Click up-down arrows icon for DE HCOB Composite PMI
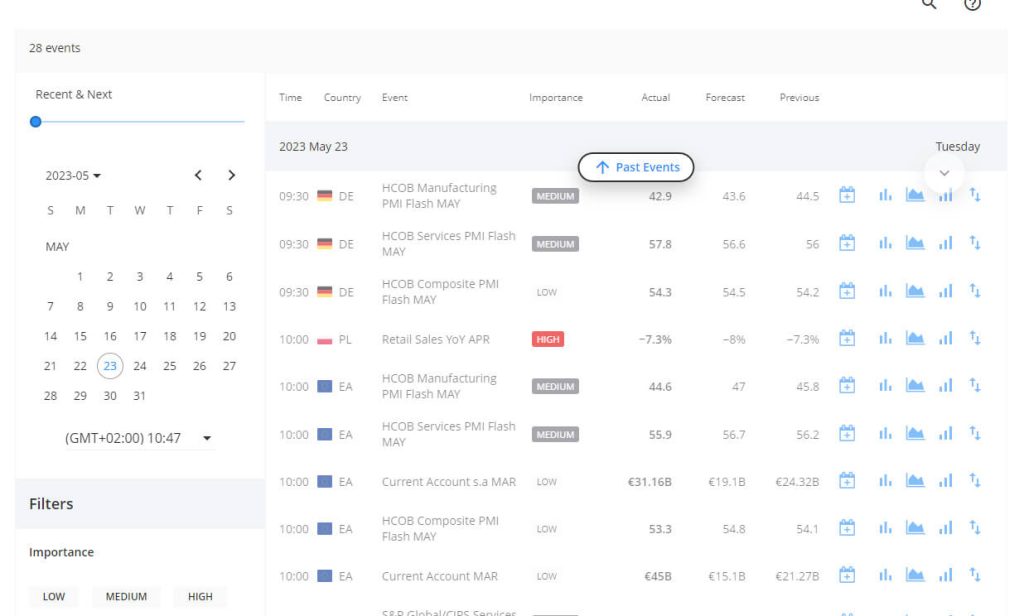 [x=975, y=291]
